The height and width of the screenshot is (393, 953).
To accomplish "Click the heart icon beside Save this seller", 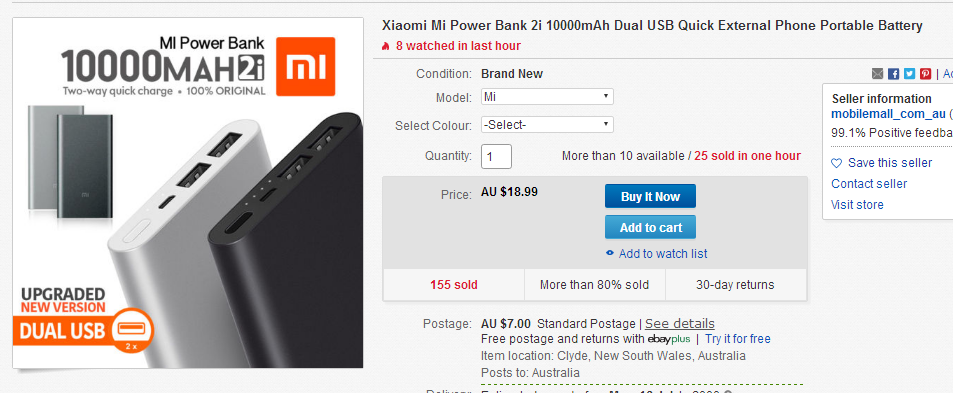I will coord(837,163).
